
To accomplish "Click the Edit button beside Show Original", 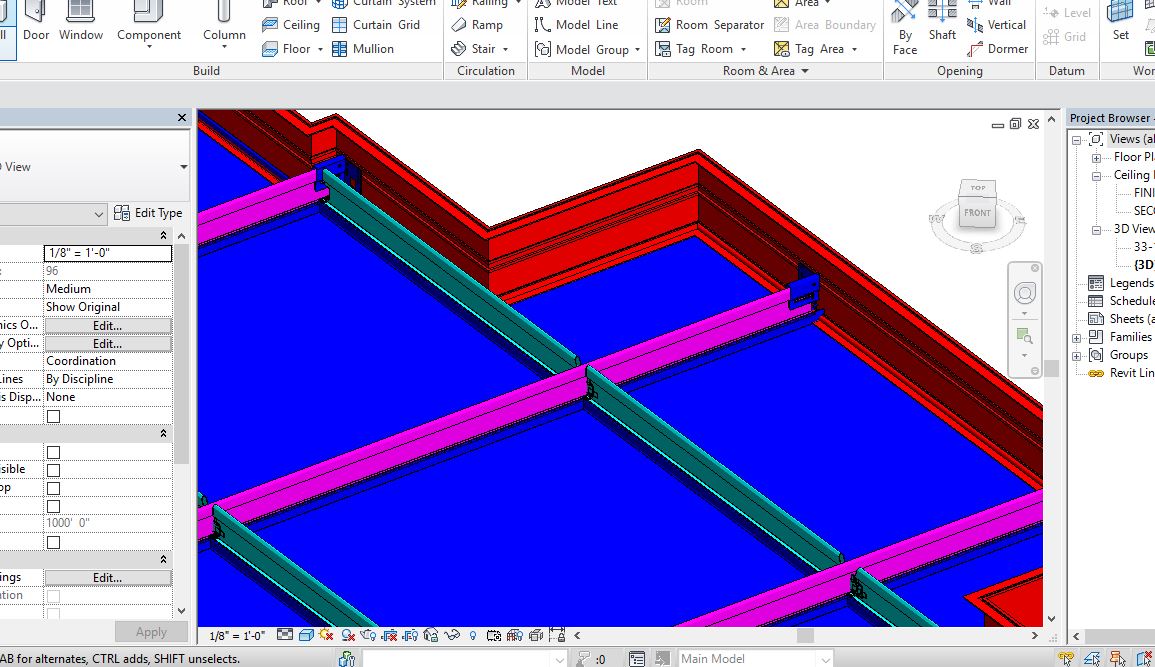I will [107, 325].
